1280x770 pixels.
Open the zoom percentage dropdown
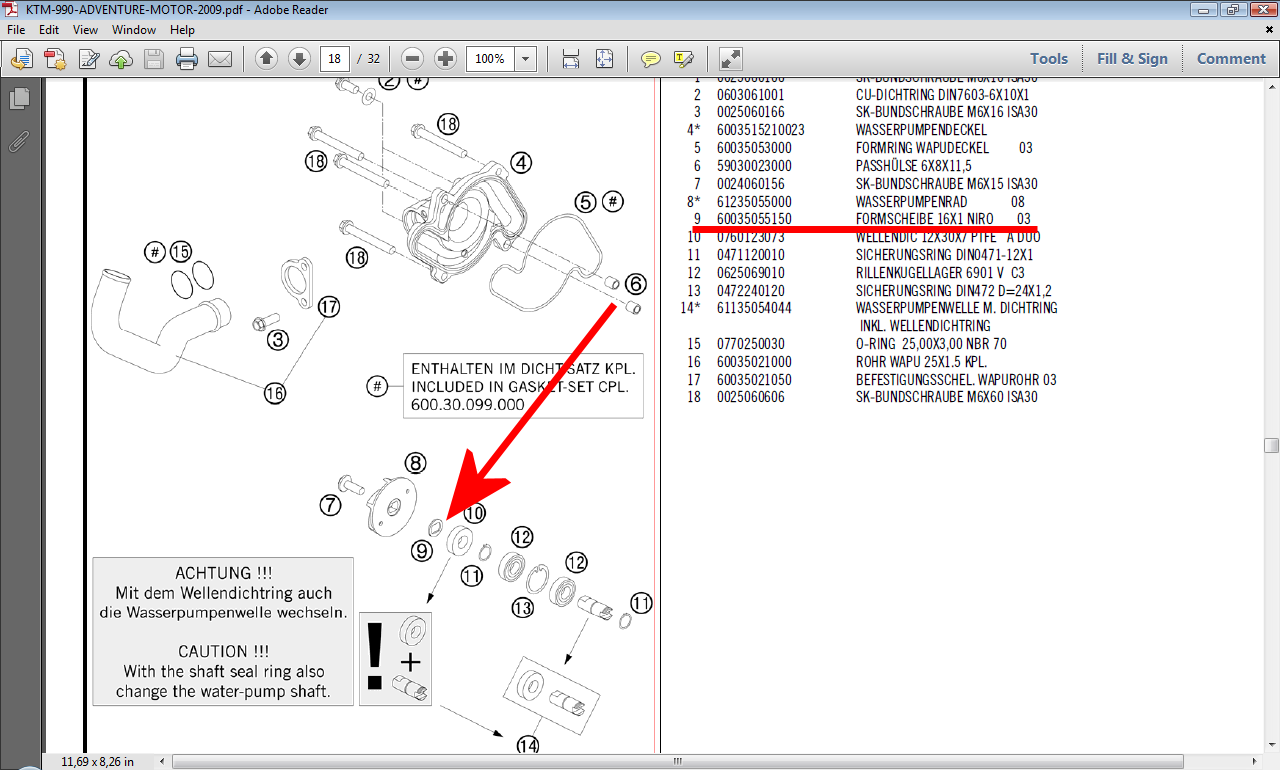tap(526, 59)
